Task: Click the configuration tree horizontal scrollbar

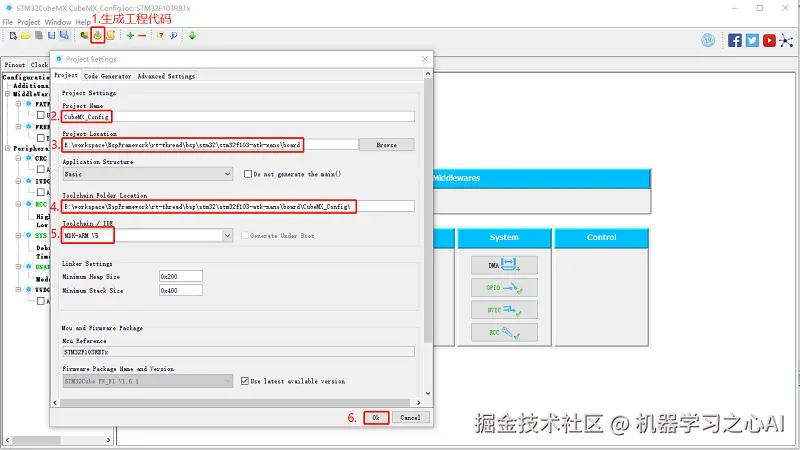Action: coord(36,439)
